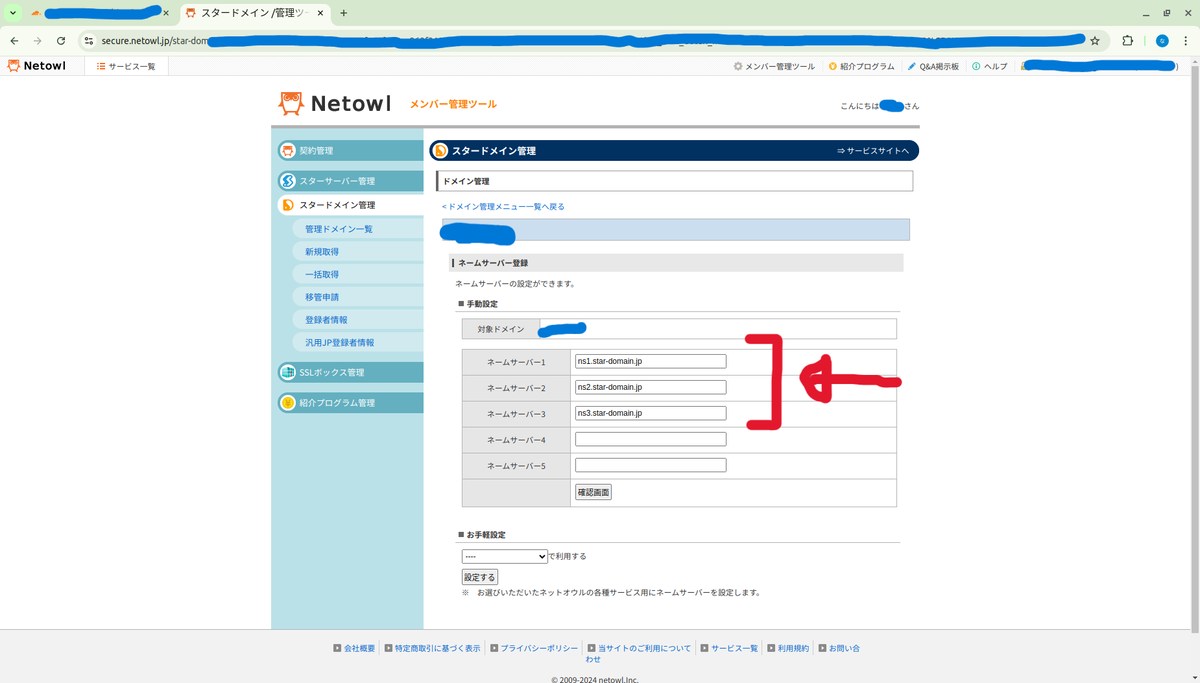Click the orange icon in the スタードメイン管理 header bar
Screen dimensions: 1200x683
(x=440, y=151)
